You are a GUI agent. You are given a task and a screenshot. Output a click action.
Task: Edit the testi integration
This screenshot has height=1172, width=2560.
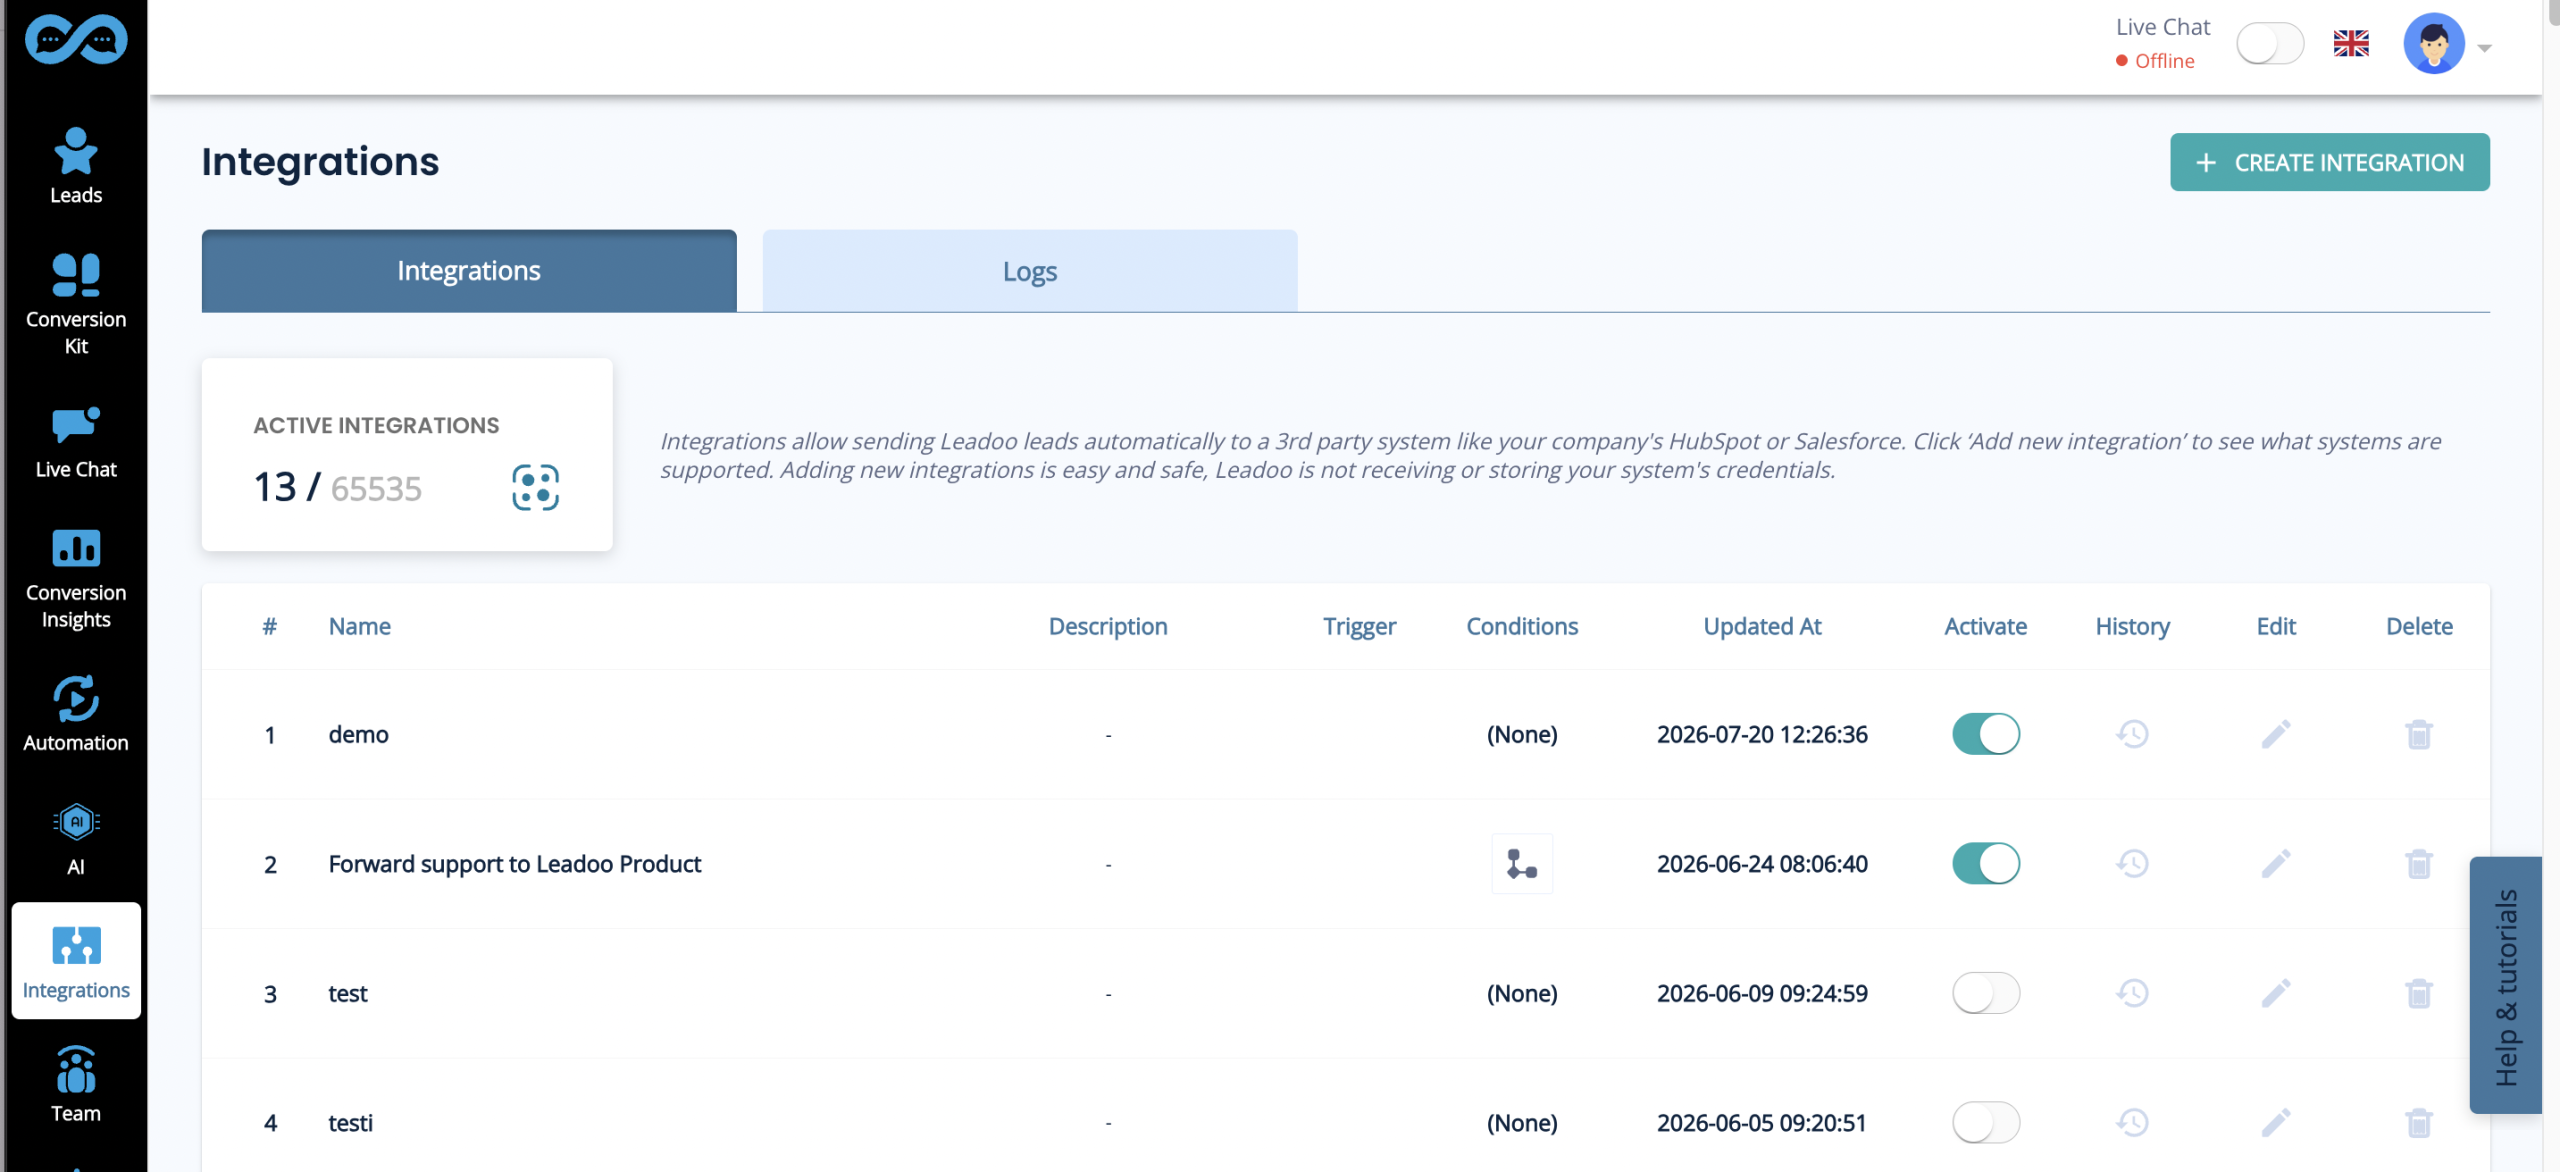tap(2276, 1122)
